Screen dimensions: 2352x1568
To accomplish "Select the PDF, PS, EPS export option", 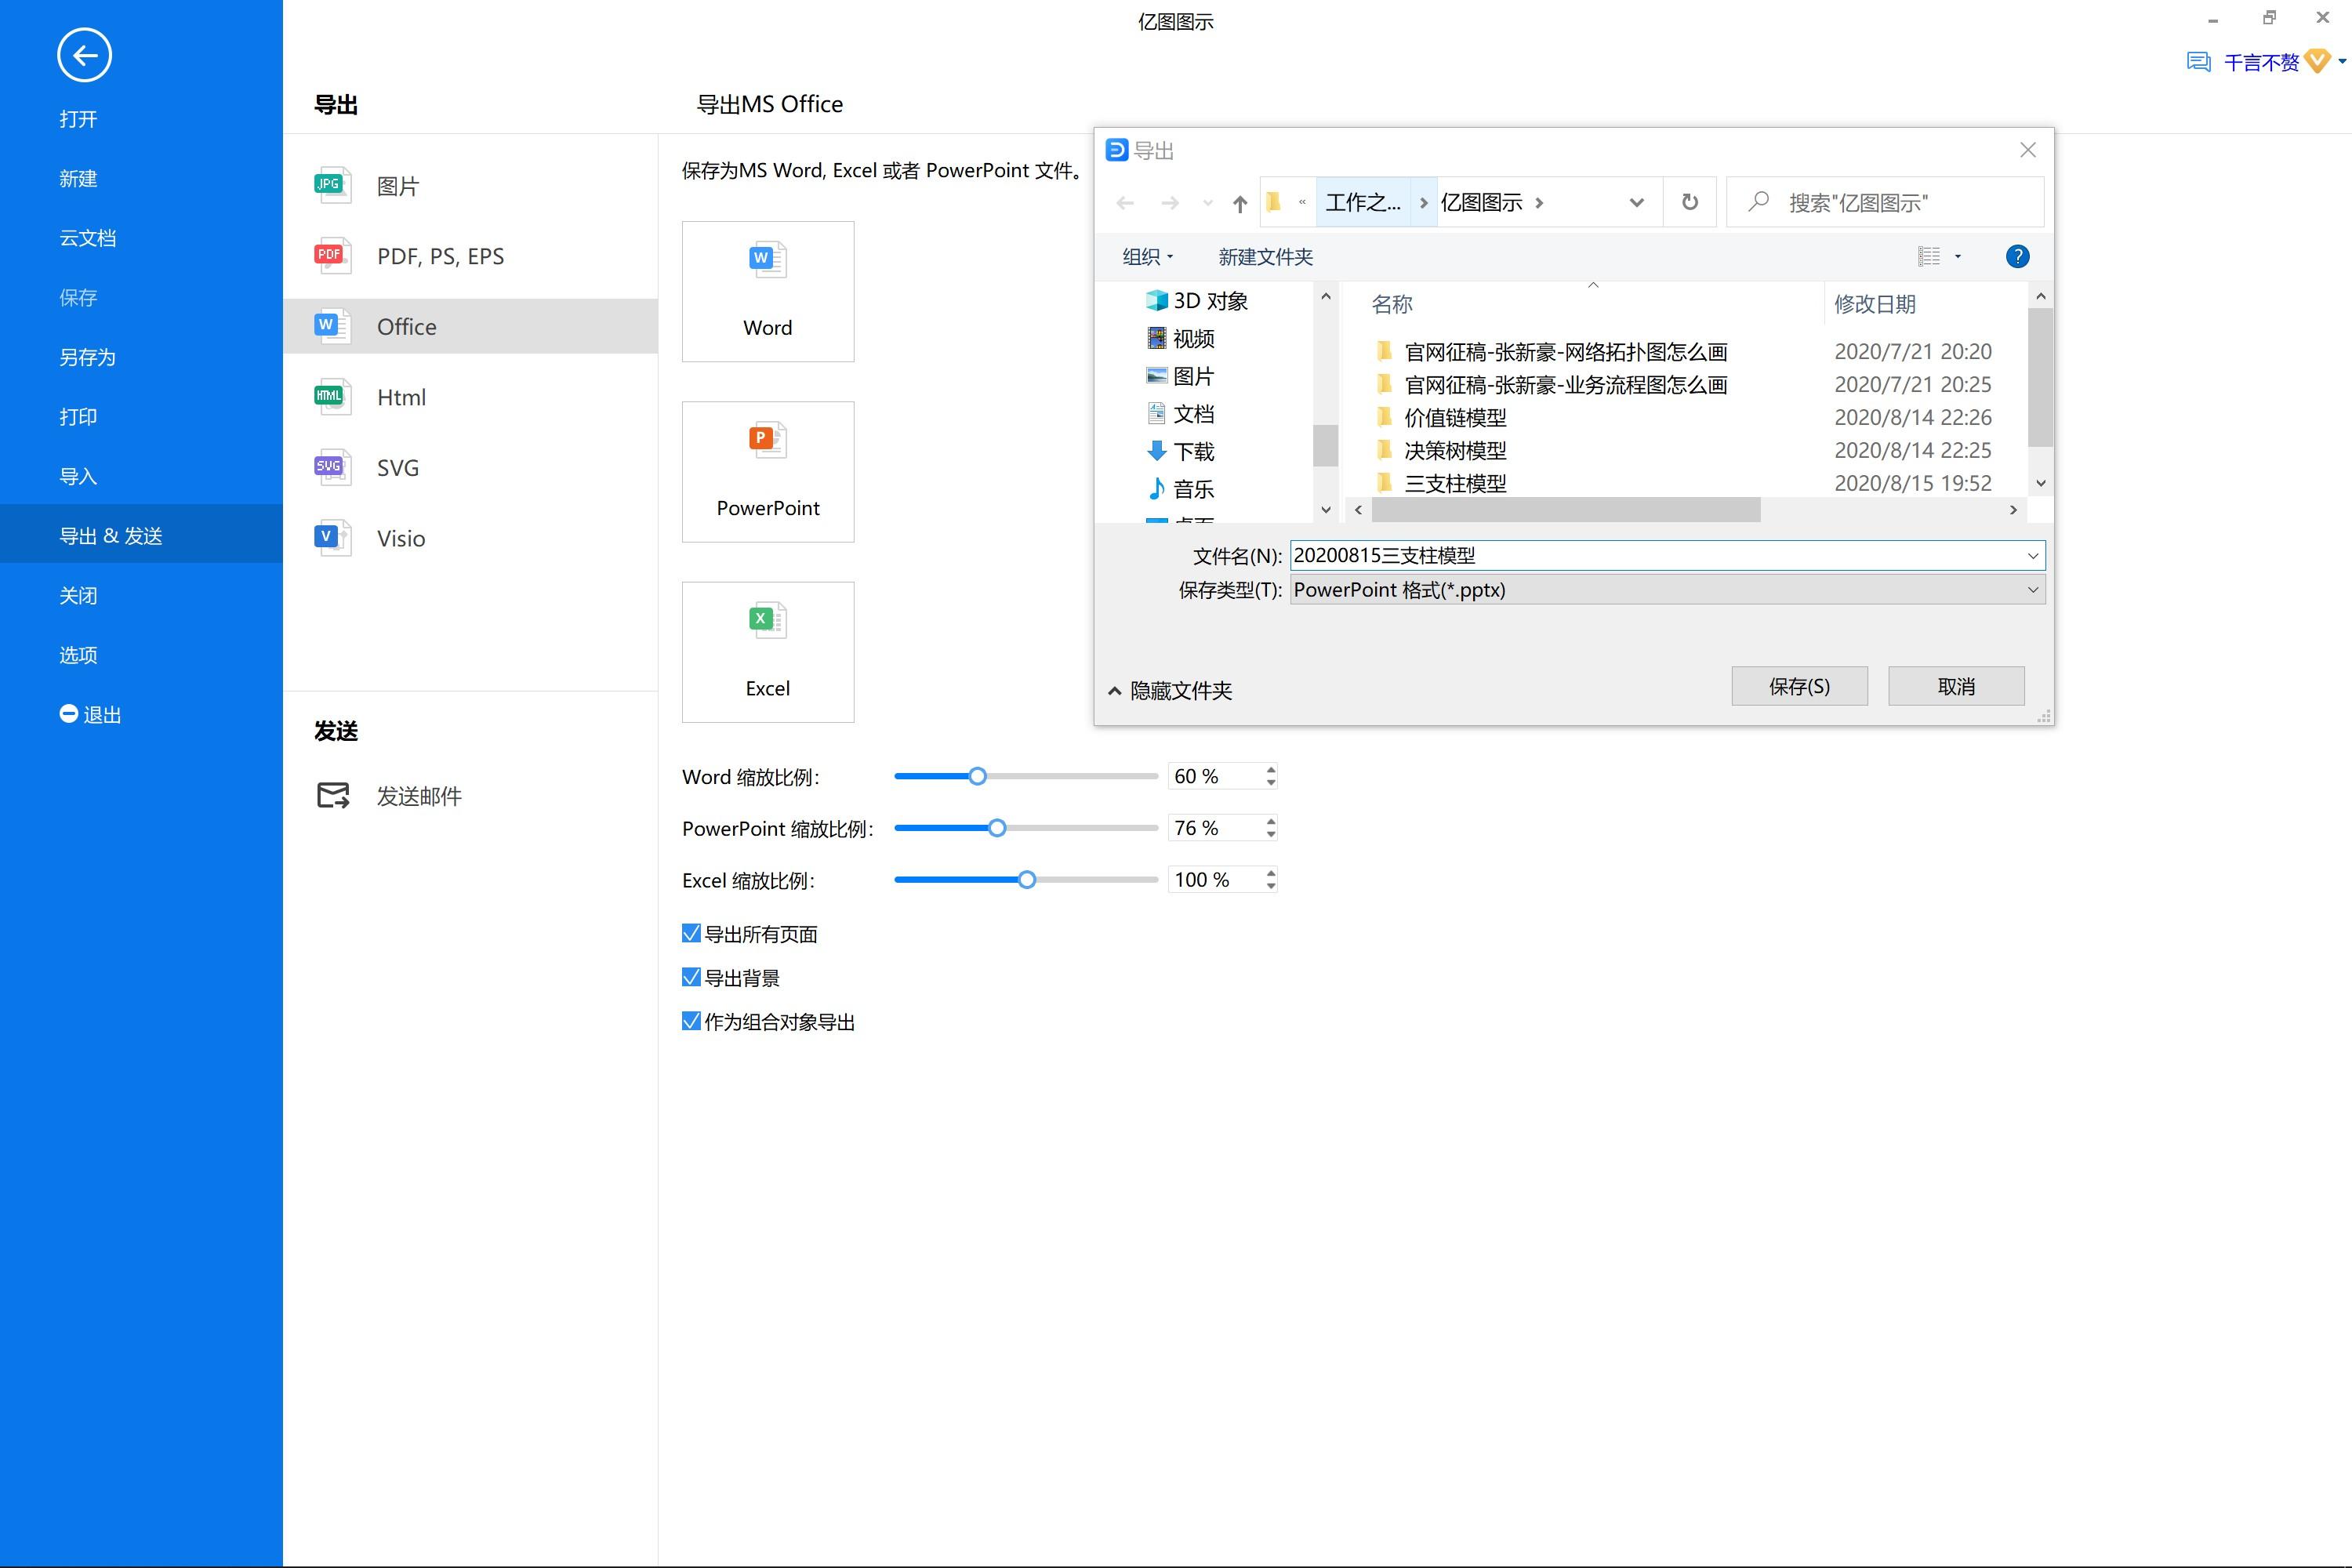I will (x=440, y=256).
